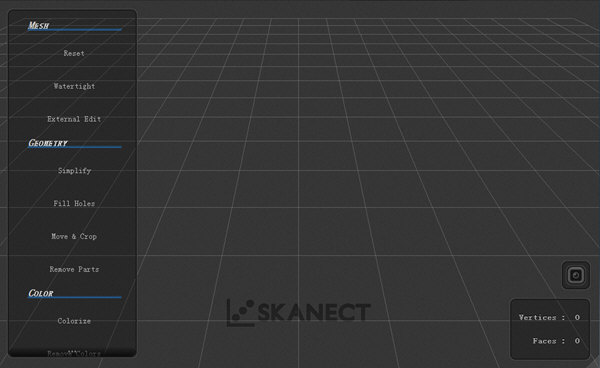This screenshot has width=600, height=368.
Task: Click Remove Parts
Action: (x=74, y=269)
